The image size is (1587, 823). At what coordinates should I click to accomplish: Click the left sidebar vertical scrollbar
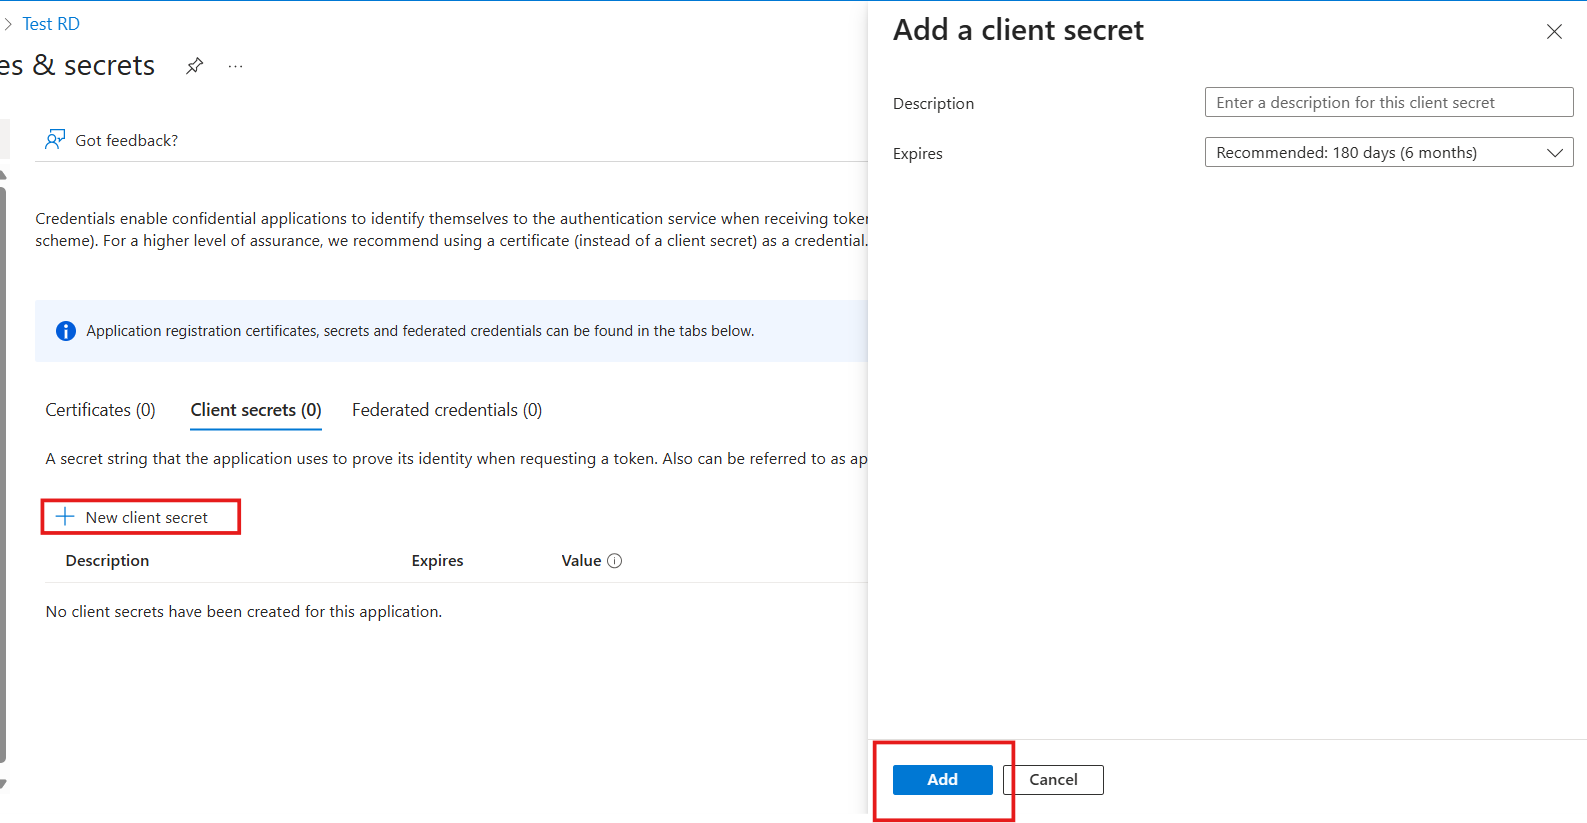pos(3,470)
